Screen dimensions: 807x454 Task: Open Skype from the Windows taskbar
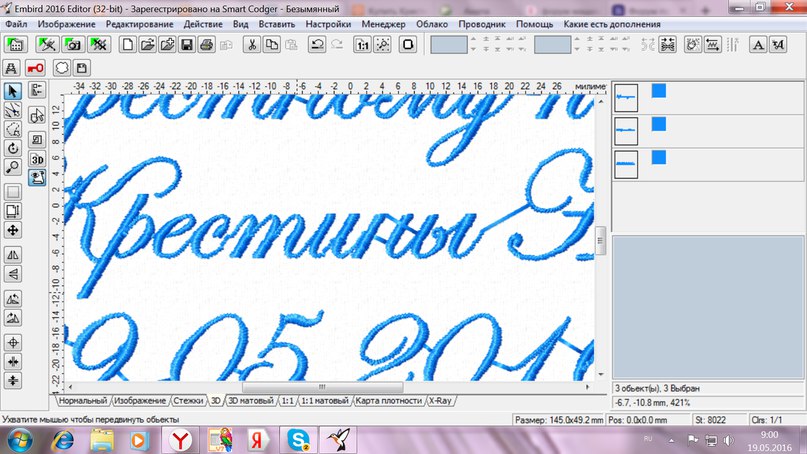click(x=295, y=438)
